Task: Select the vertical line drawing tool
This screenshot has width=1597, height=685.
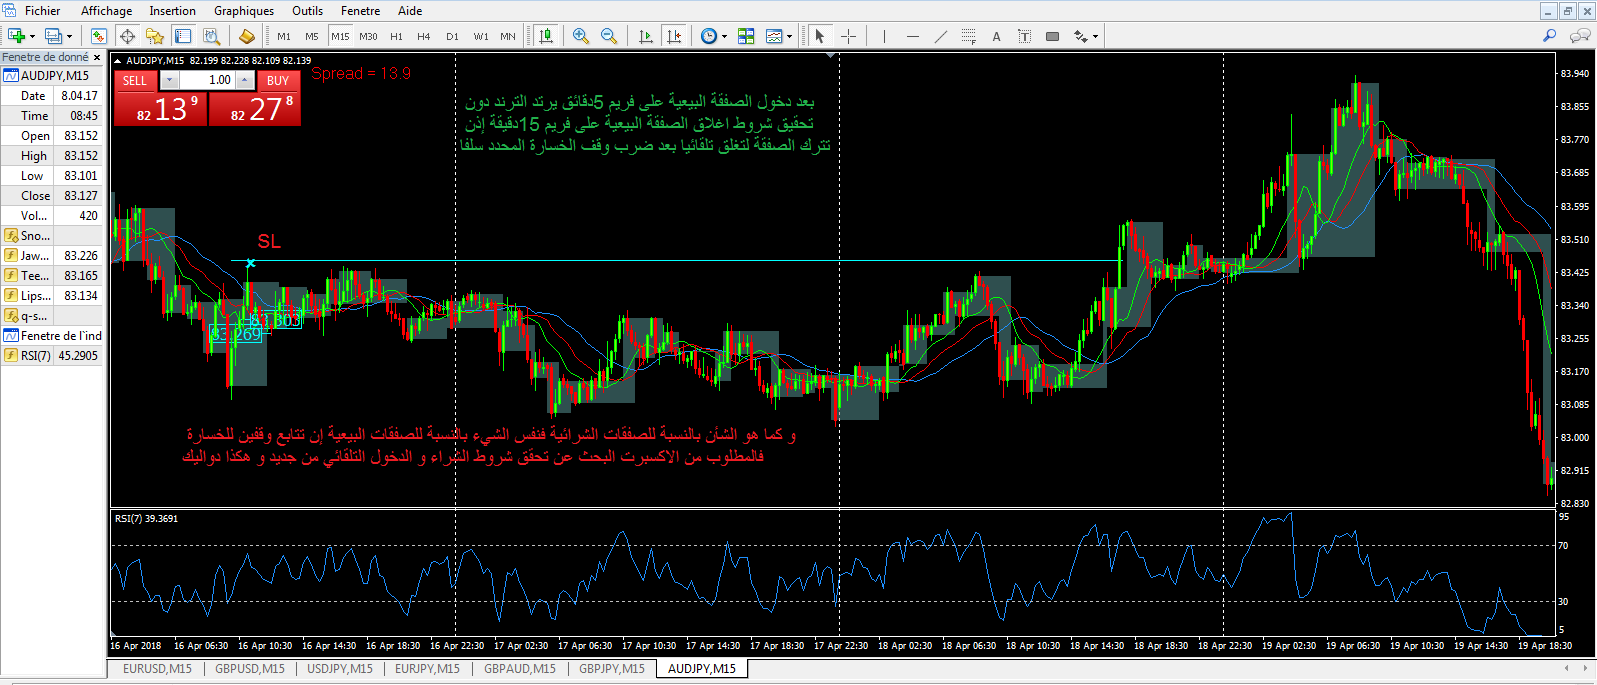Action: pos(884,36)
